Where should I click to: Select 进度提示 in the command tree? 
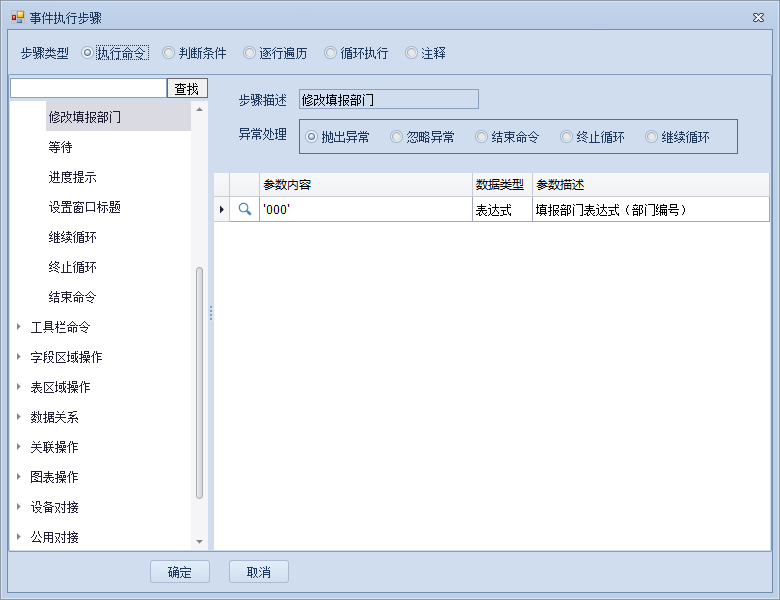coord(72,177)
